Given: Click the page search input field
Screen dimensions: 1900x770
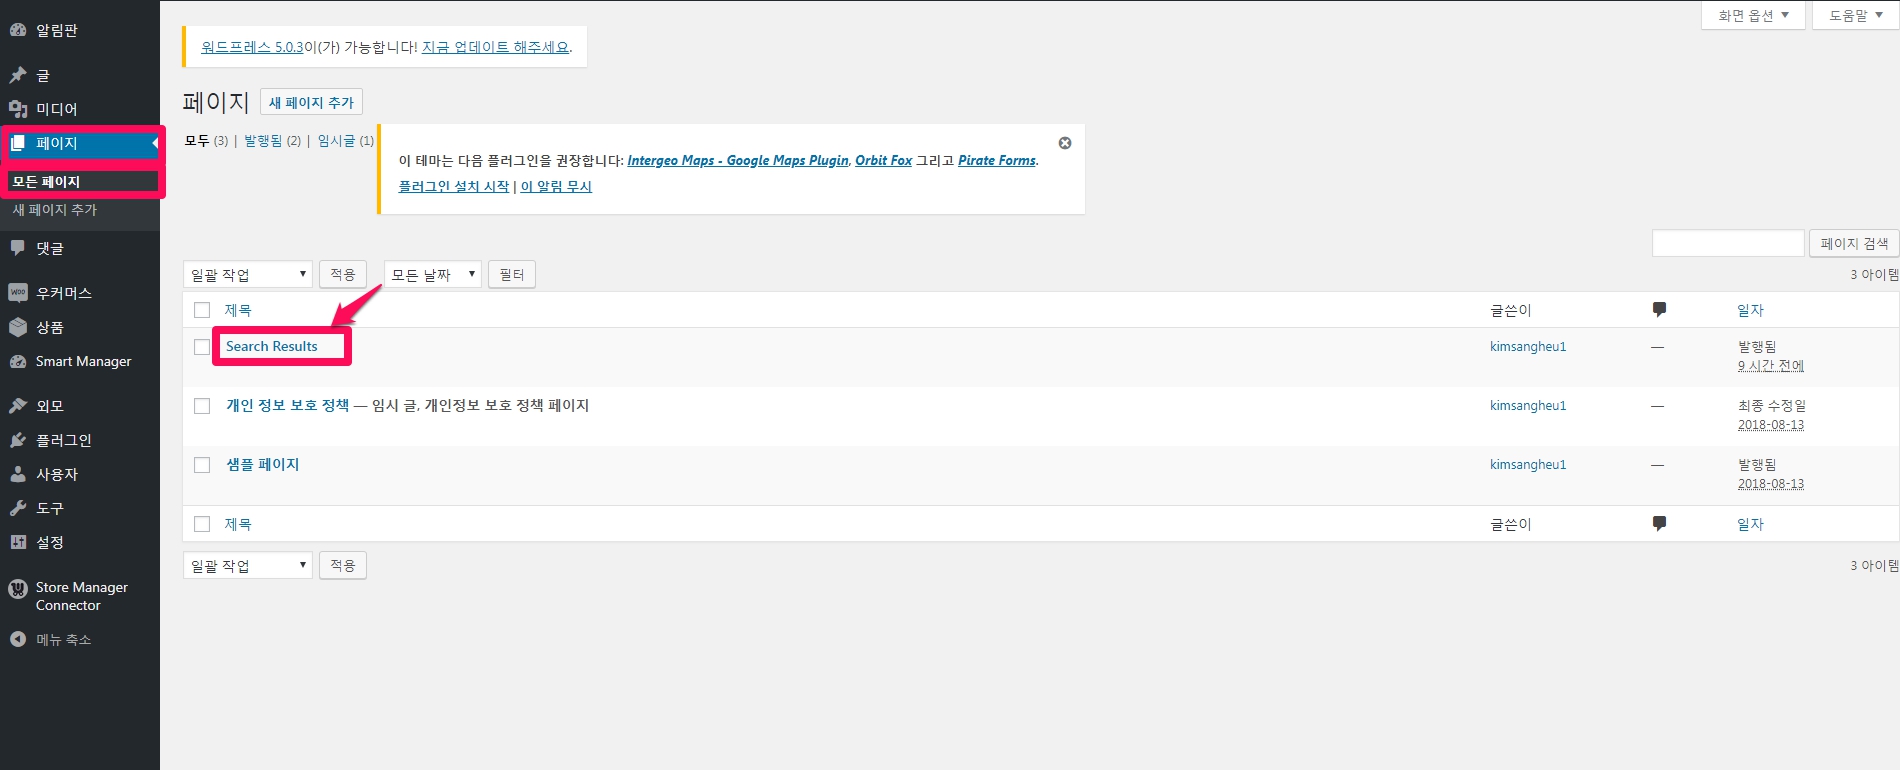Looking at the screenshot, I should point(1727,243).
